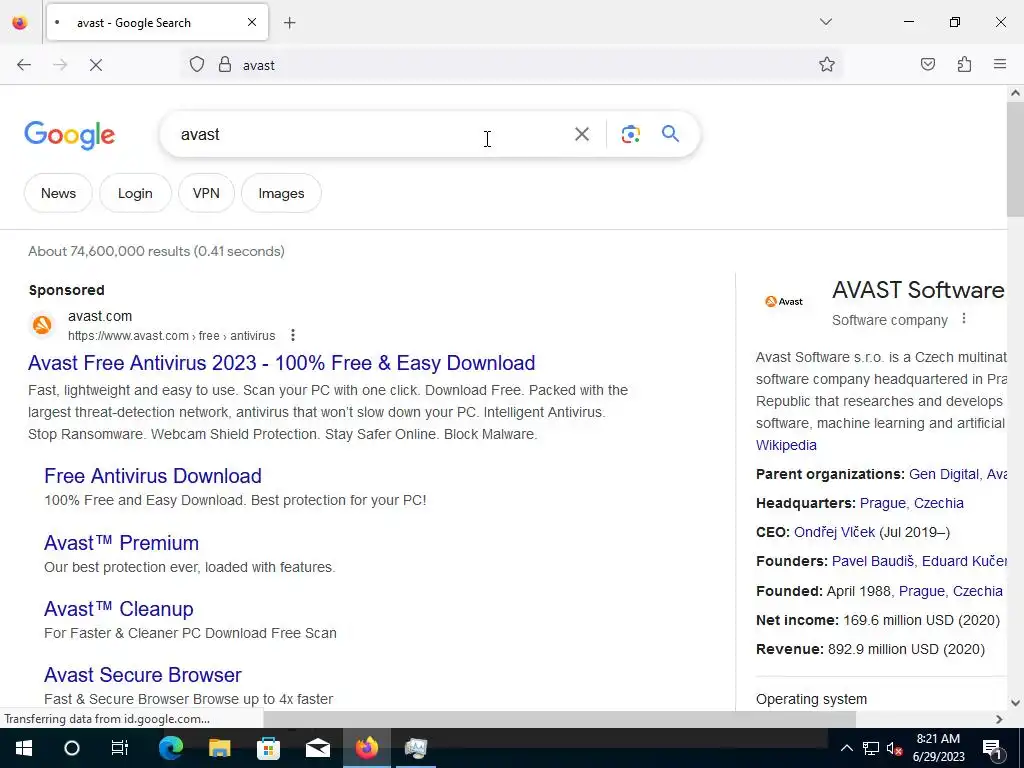
Task: Save page to Pocket
Action: 928,64
